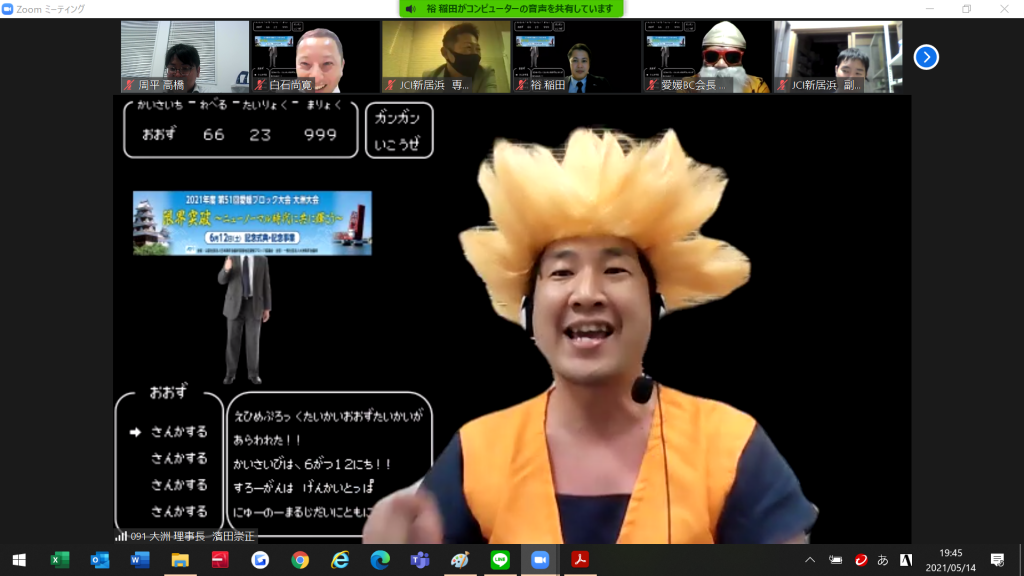This screenshot has height=576, width=1024.
Task: Open Adobe Acrobat from the taskbar
Action: click(x=580, y=560)
